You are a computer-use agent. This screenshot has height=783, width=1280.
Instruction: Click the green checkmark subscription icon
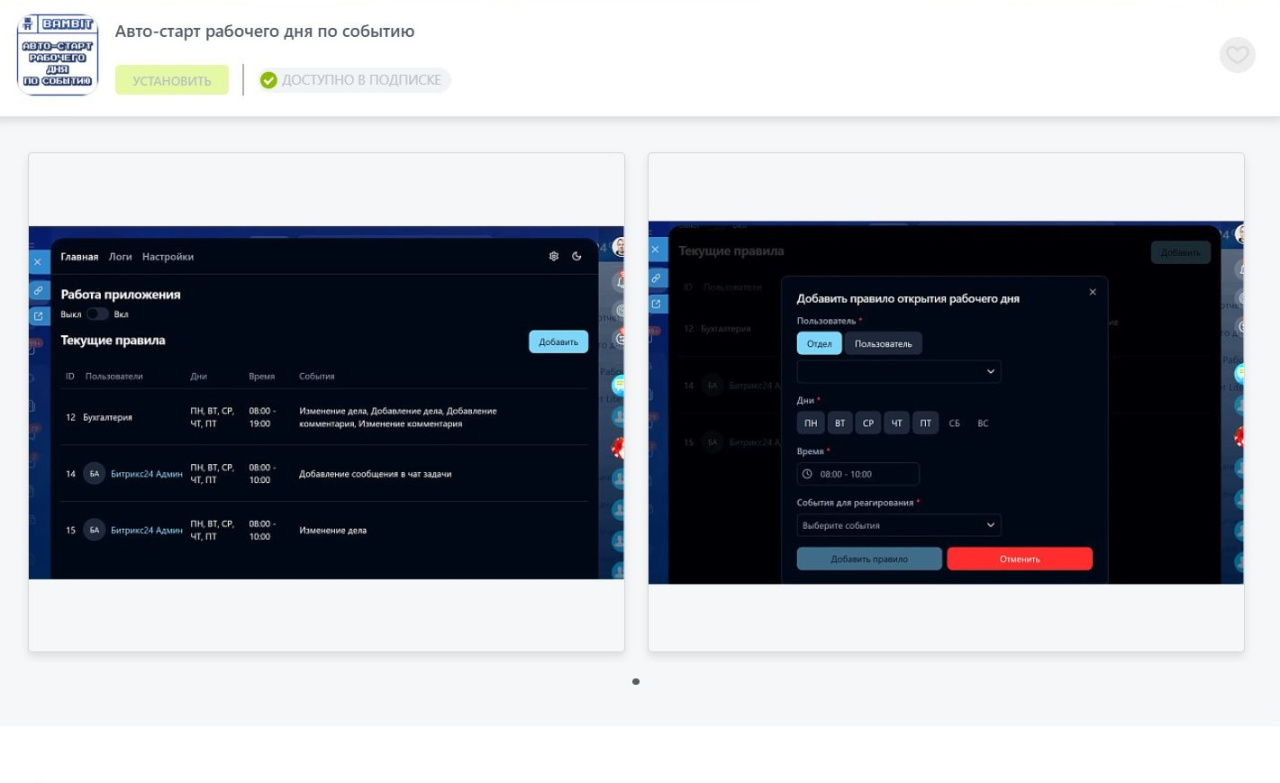click(x=268, y=80)
